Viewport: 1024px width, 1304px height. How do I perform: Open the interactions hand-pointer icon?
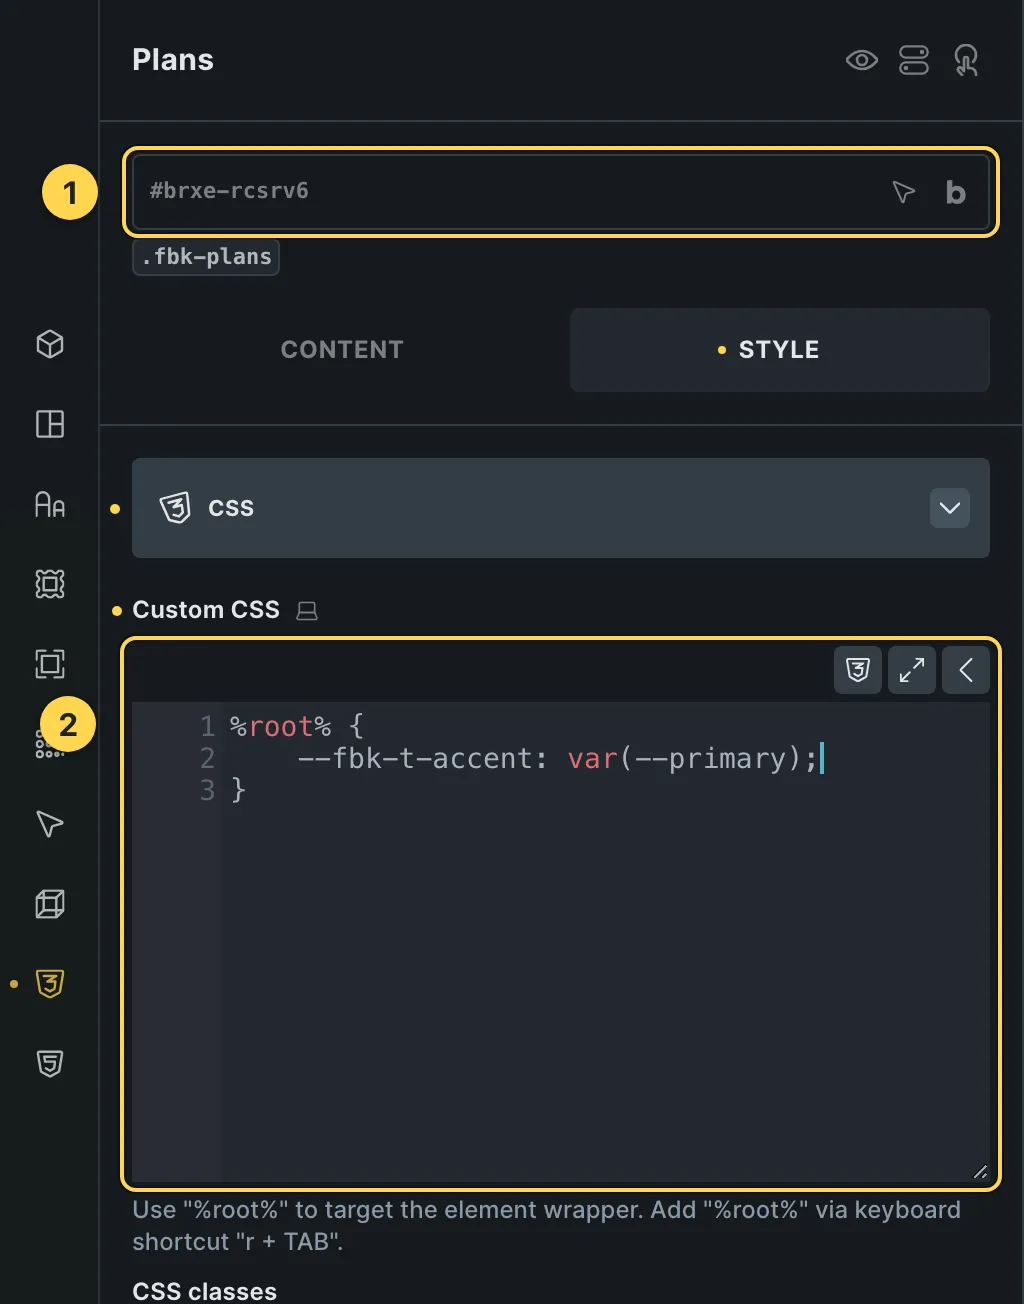pyautogui.click(x=966, y=60)
